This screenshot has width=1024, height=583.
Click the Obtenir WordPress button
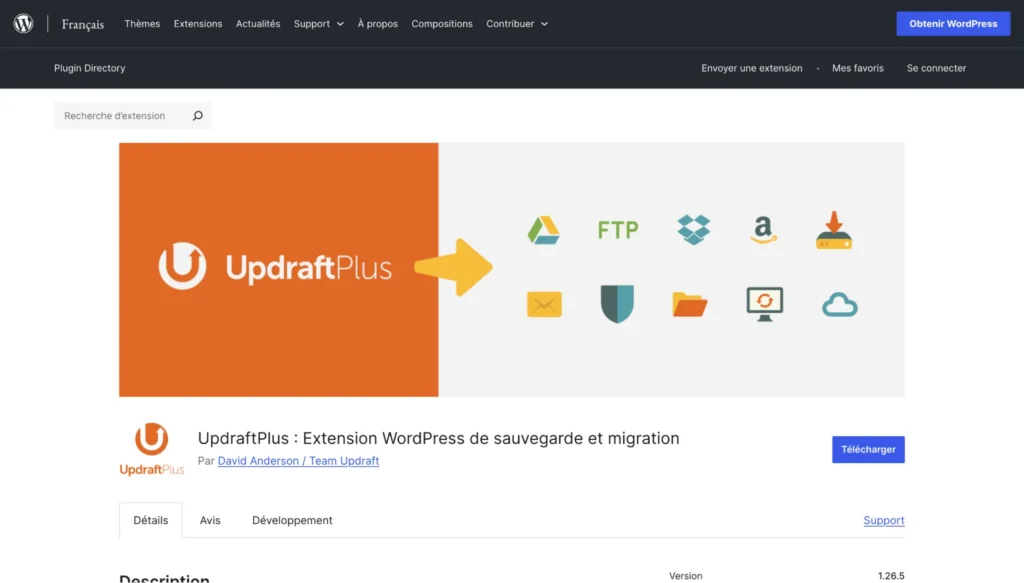pyautogui.click(x=953, y=24)
